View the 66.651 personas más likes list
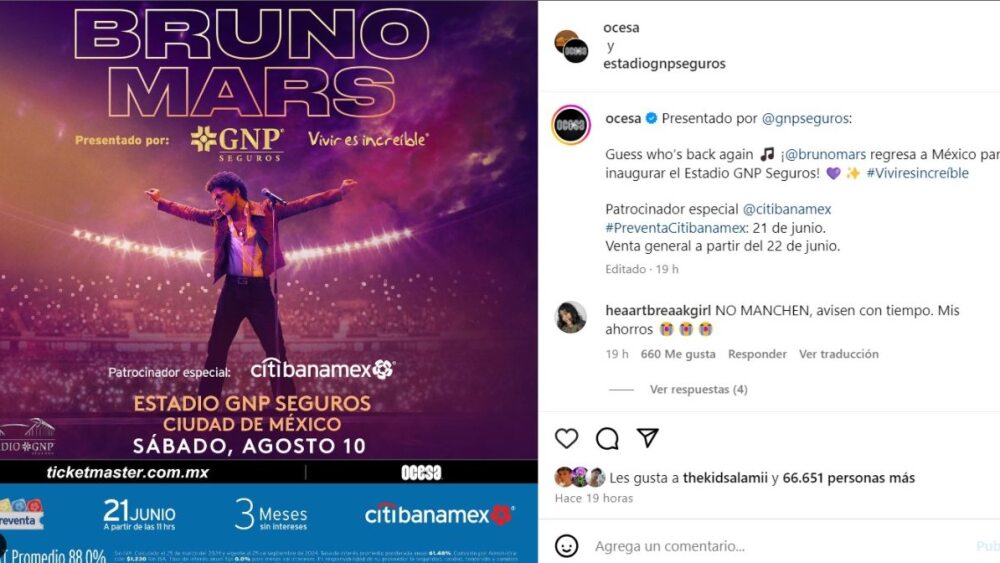Screen dimensions: 1000x563 coord(848,478)
